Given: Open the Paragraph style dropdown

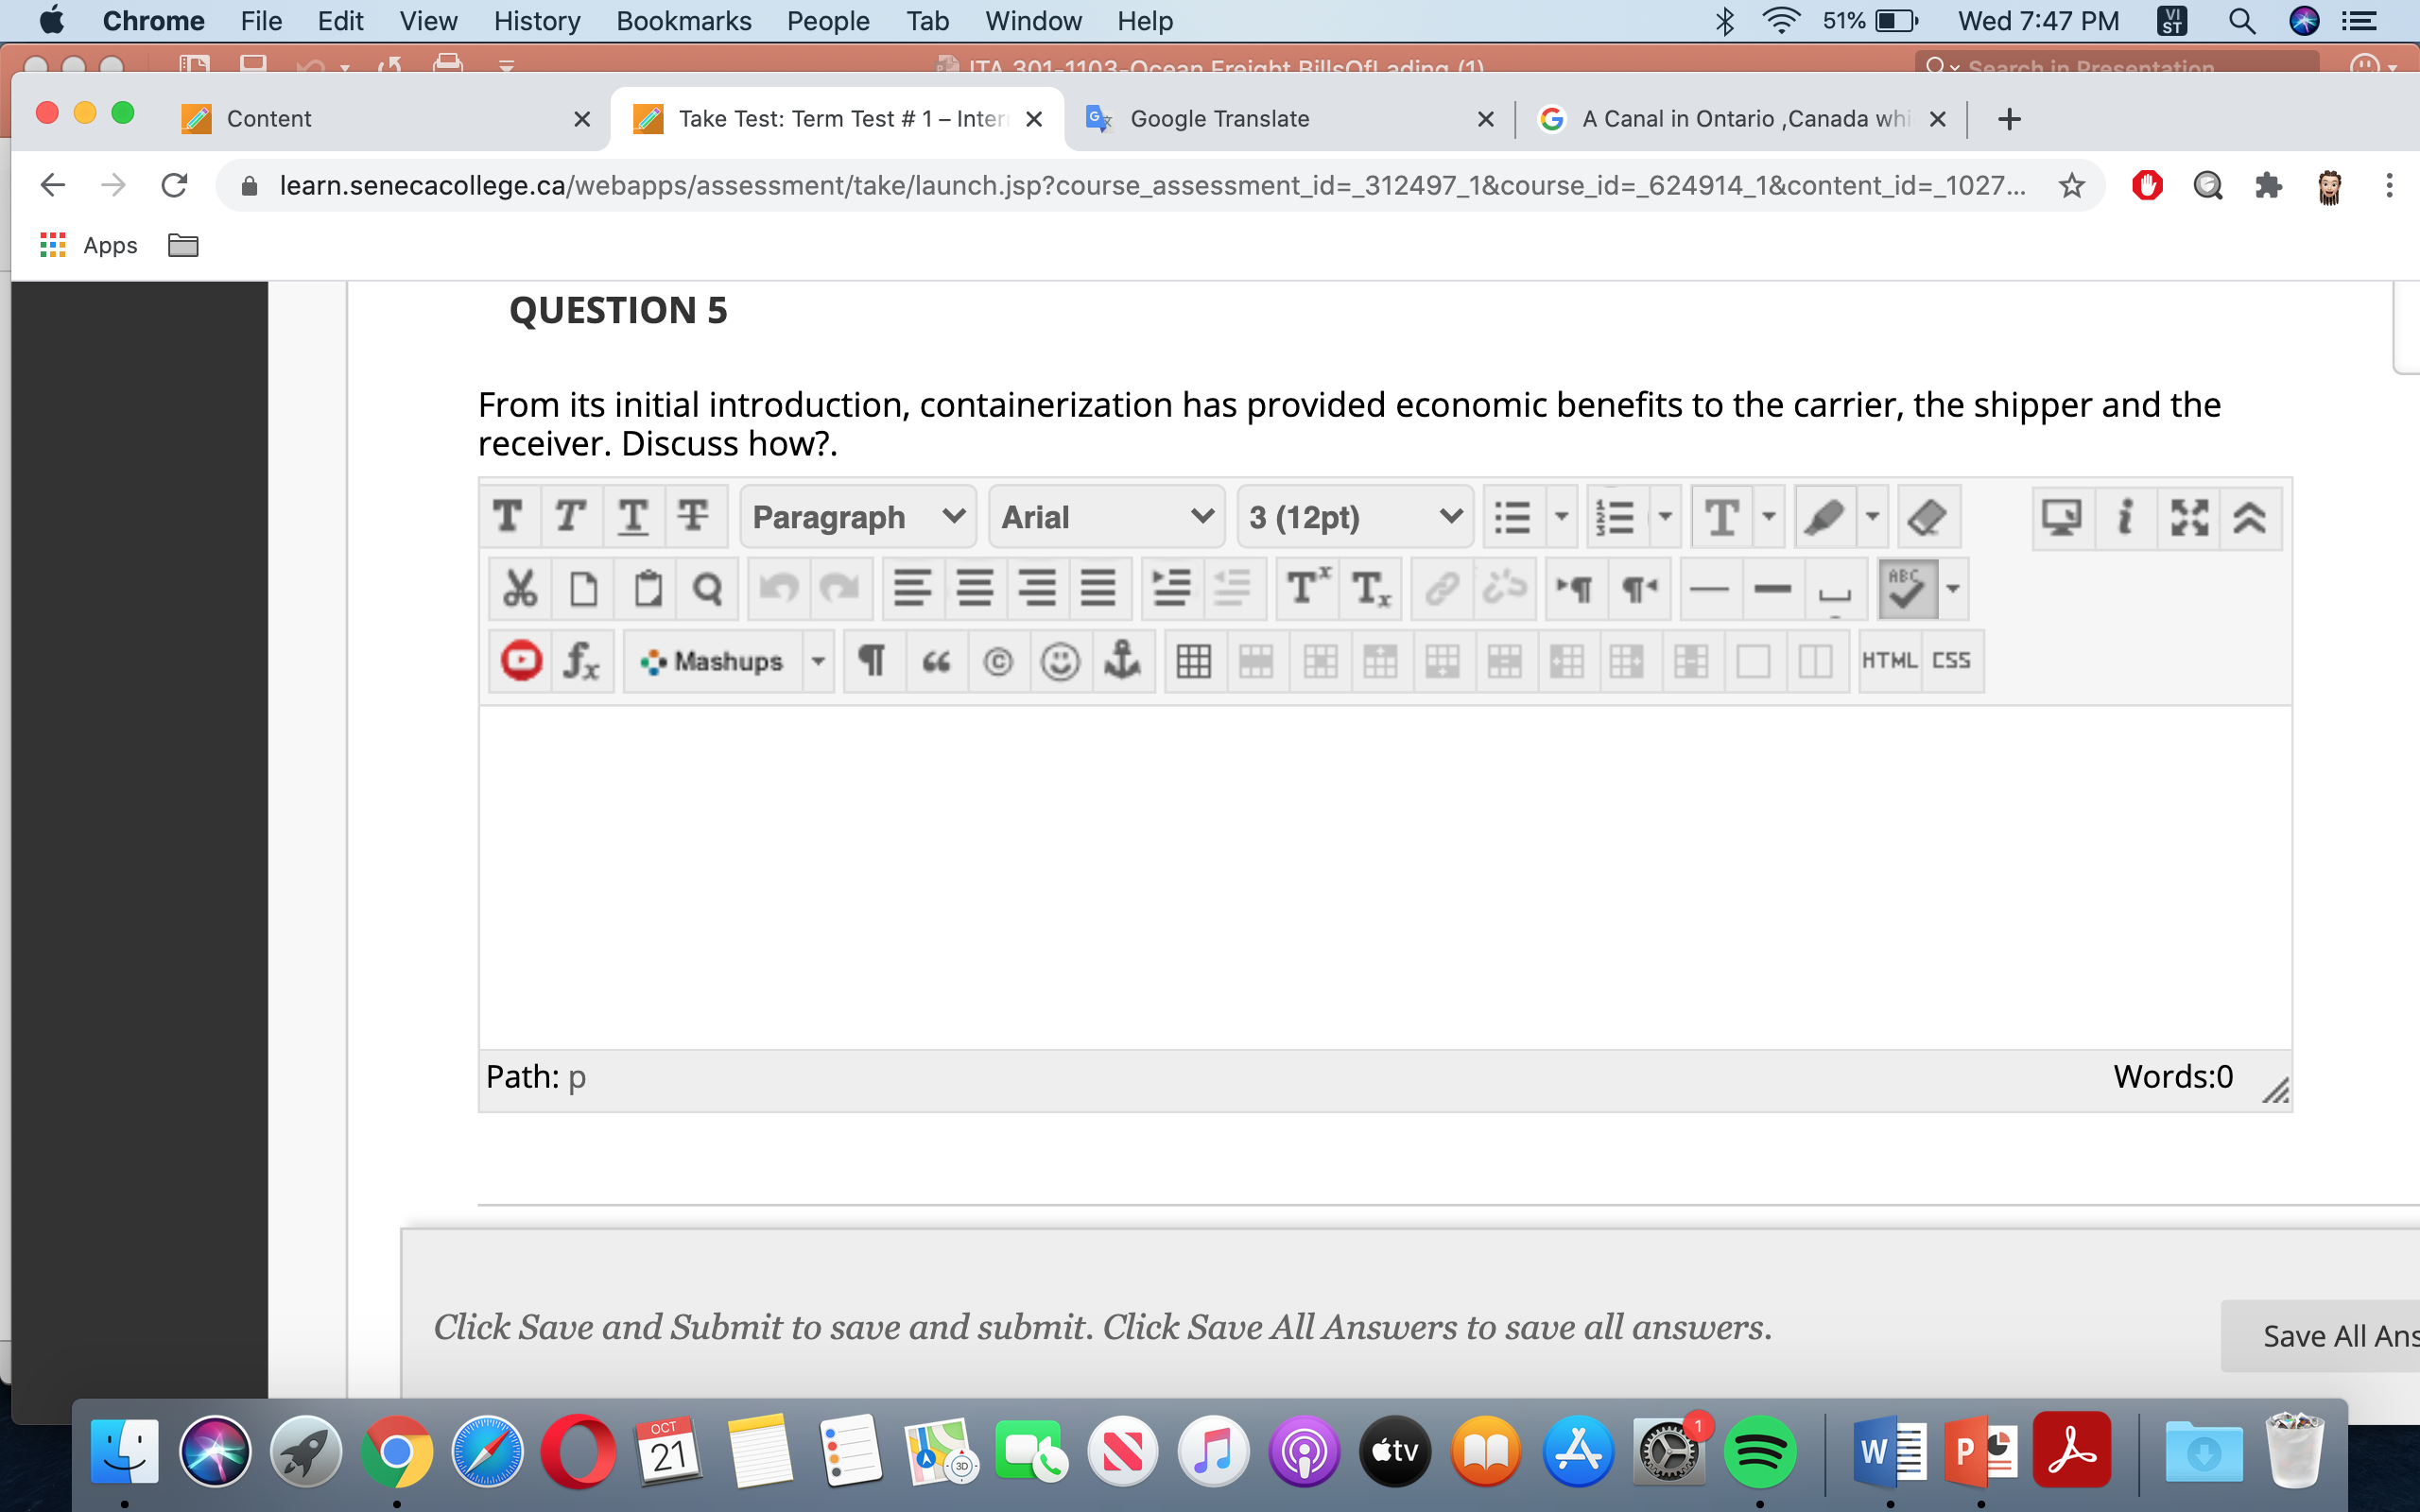Looking at the screenshot, I should click(x=857, y=516).
